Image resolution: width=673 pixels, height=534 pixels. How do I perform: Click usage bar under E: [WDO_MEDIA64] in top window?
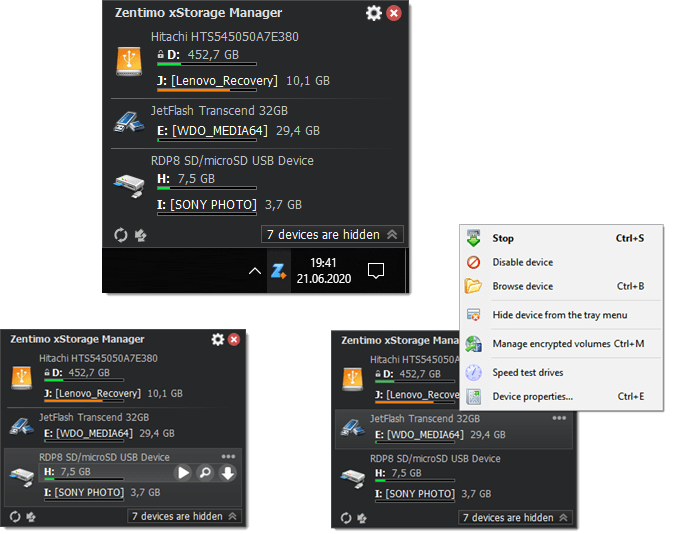click(x=207, y=140)
